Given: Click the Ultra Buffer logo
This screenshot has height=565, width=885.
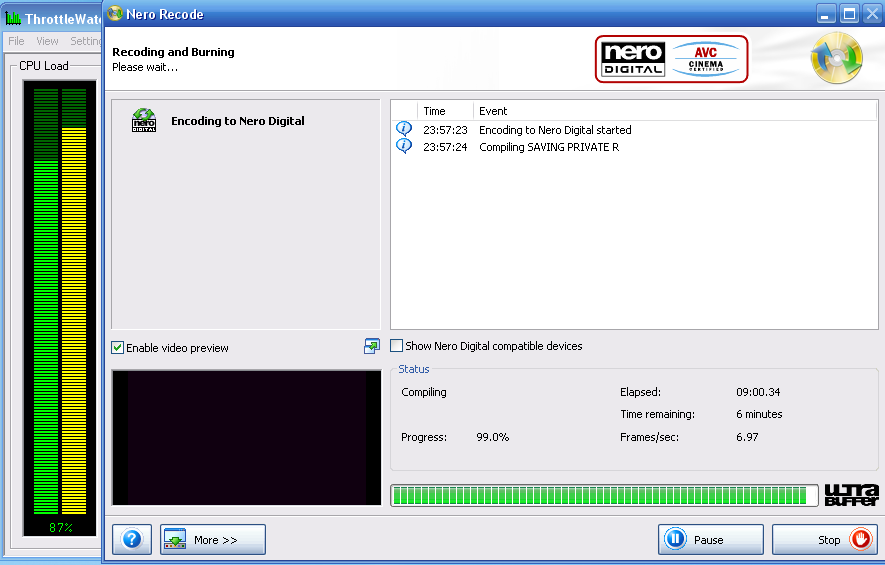Looking at the screenshot, I should 851,495.
